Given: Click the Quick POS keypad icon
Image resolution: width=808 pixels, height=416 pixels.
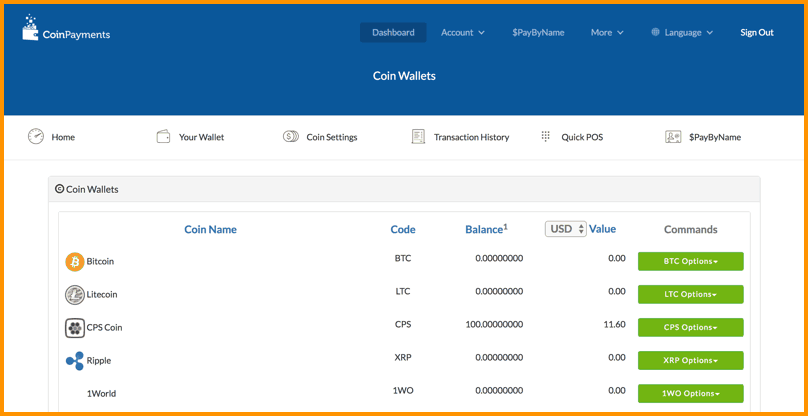Looking at the screenshot, I should [546, 137].
